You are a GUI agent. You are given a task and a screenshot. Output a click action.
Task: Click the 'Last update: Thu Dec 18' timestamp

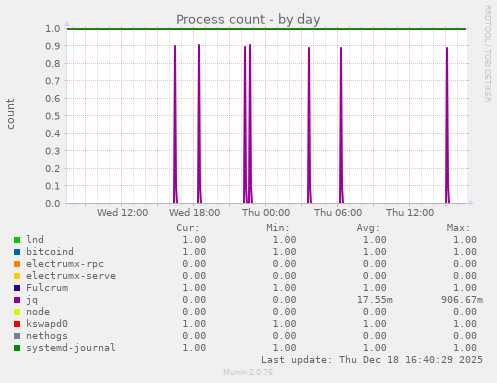372,360
